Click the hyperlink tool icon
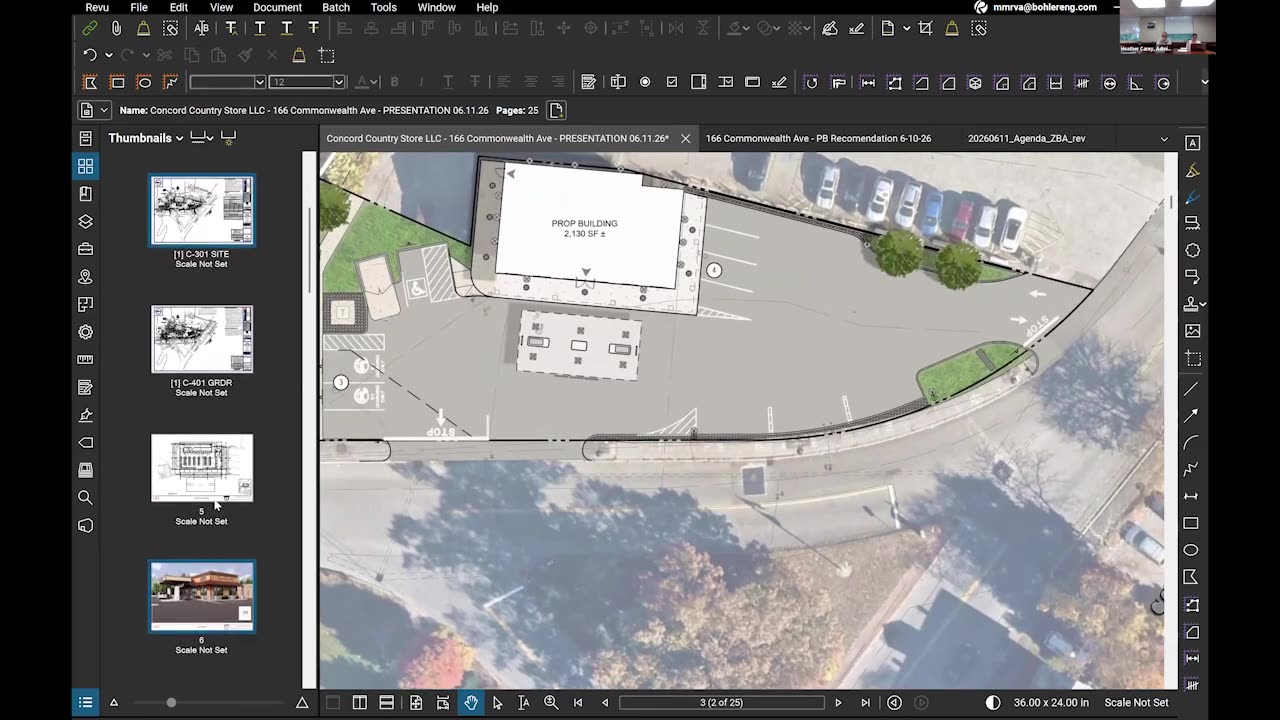Image resolution: width=1280 pixels, height=720 pixels. (90, 29)
